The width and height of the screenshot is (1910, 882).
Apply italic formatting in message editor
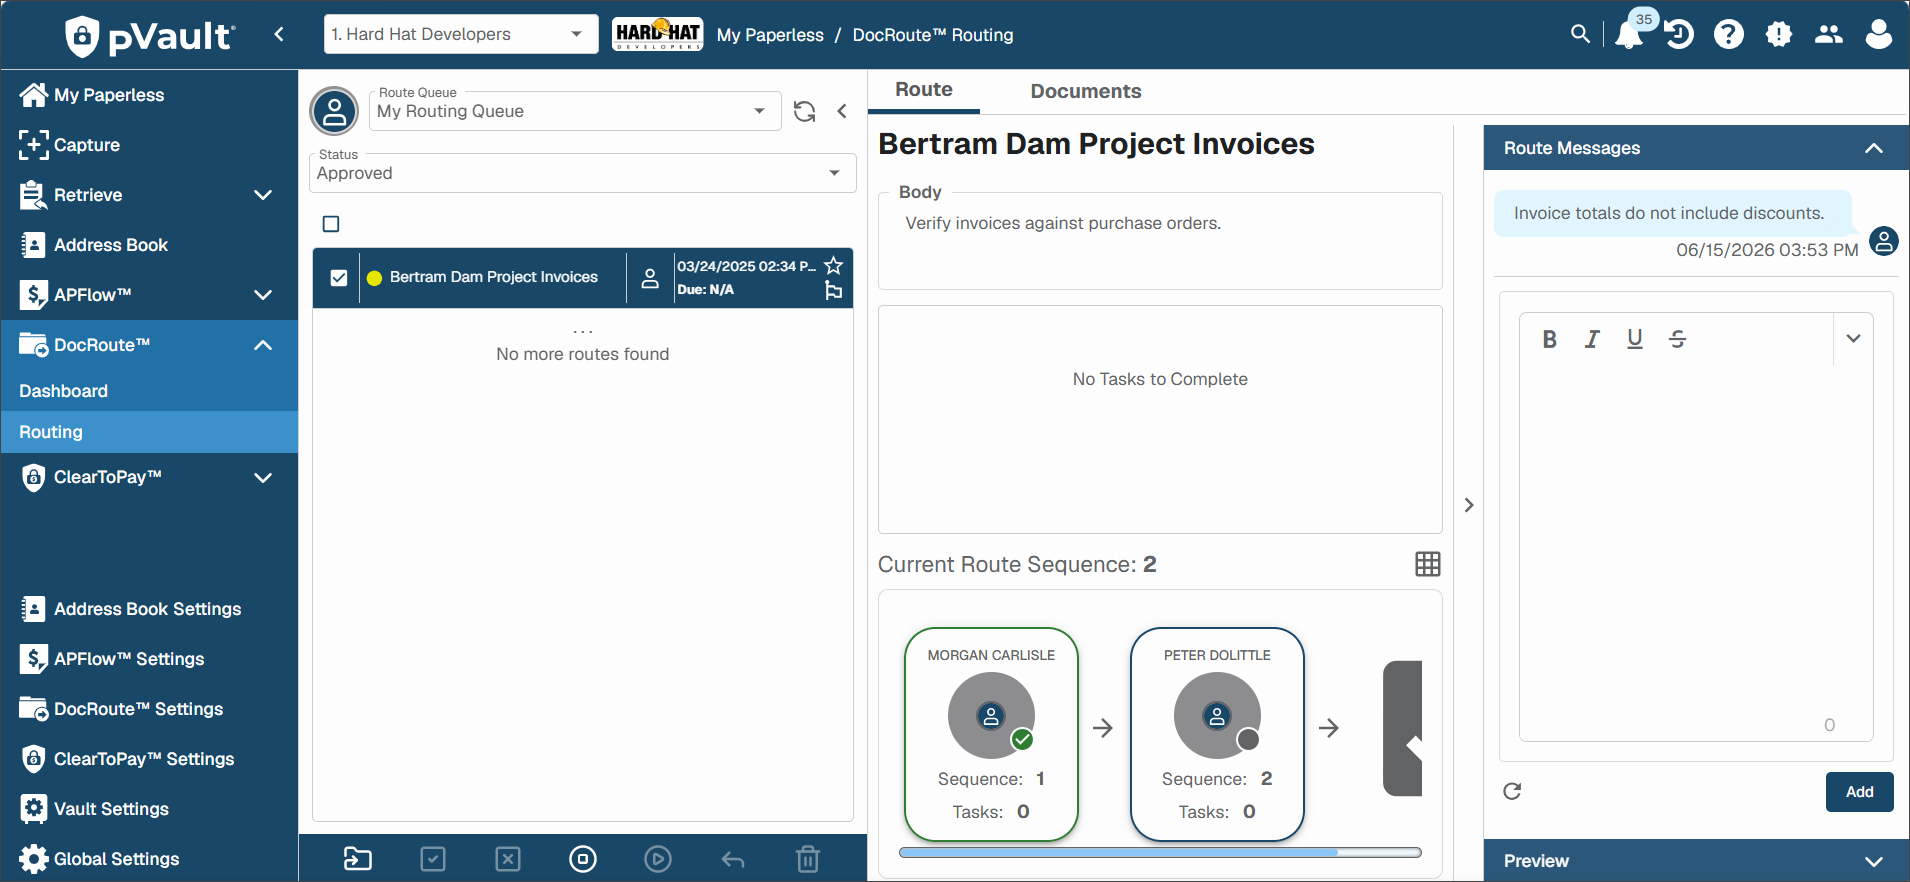coord(1592,339)
